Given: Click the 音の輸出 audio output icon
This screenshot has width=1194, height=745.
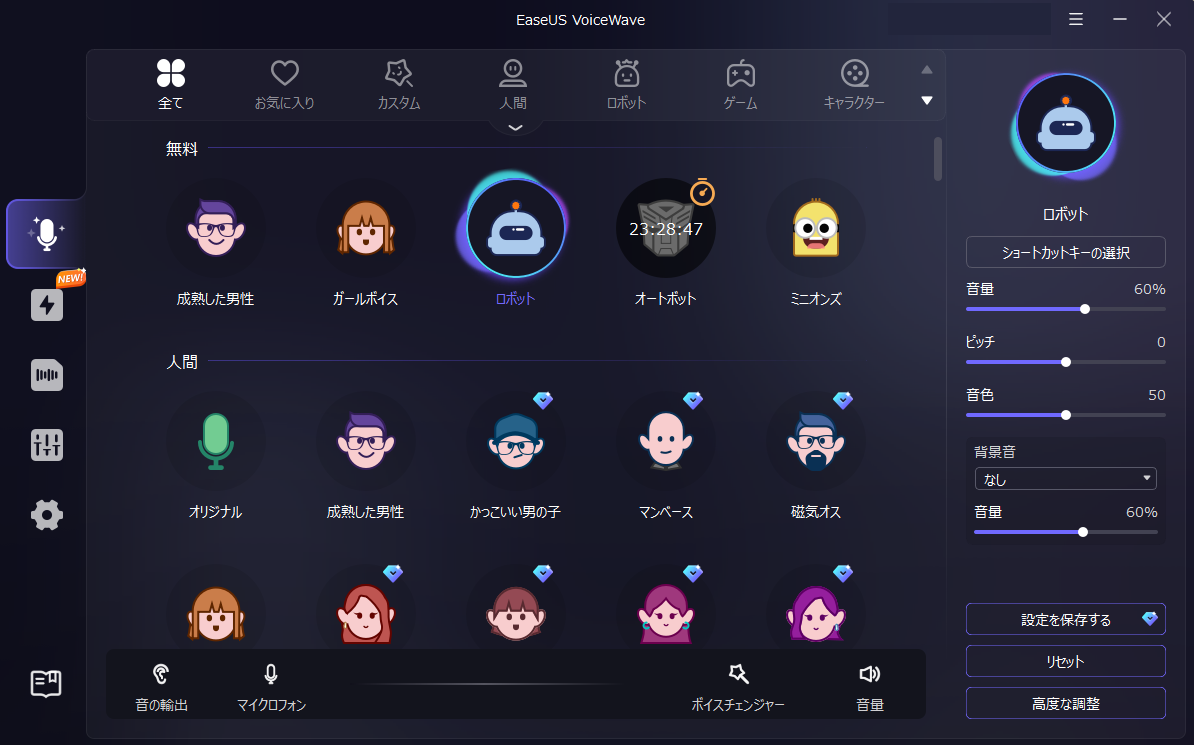Looking at the screenshot, I should tap(160, 675).
